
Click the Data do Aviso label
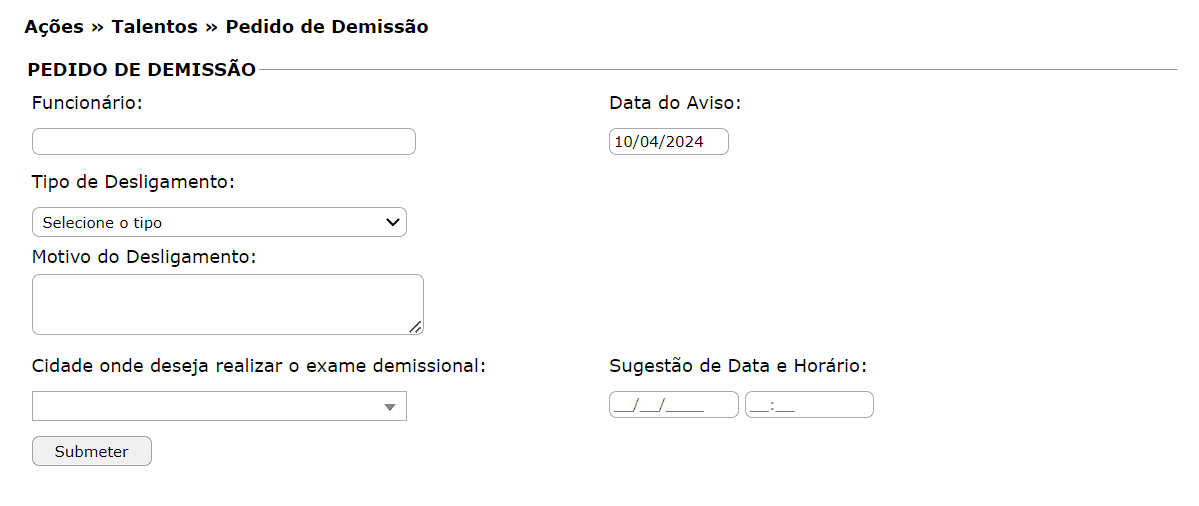675,103
